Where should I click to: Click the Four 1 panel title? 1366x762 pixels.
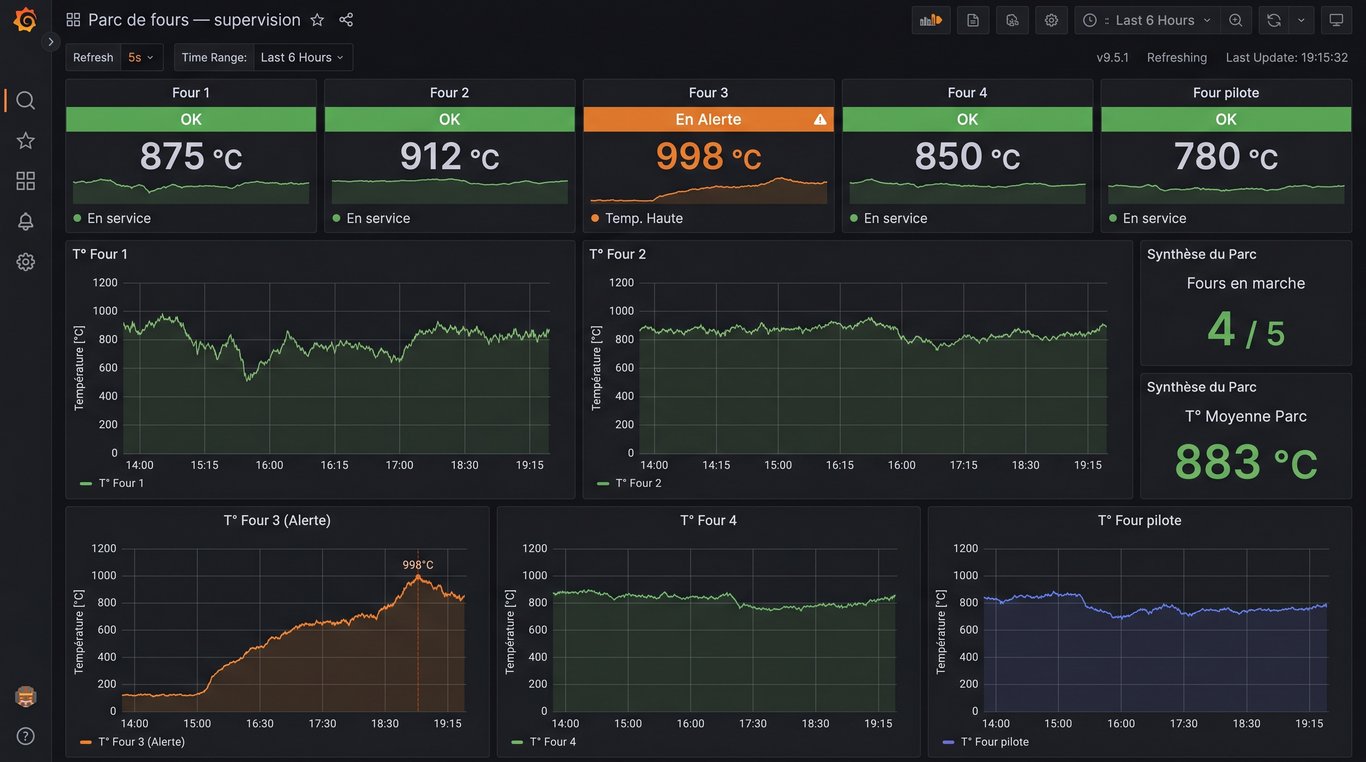[x=191, y=92]
